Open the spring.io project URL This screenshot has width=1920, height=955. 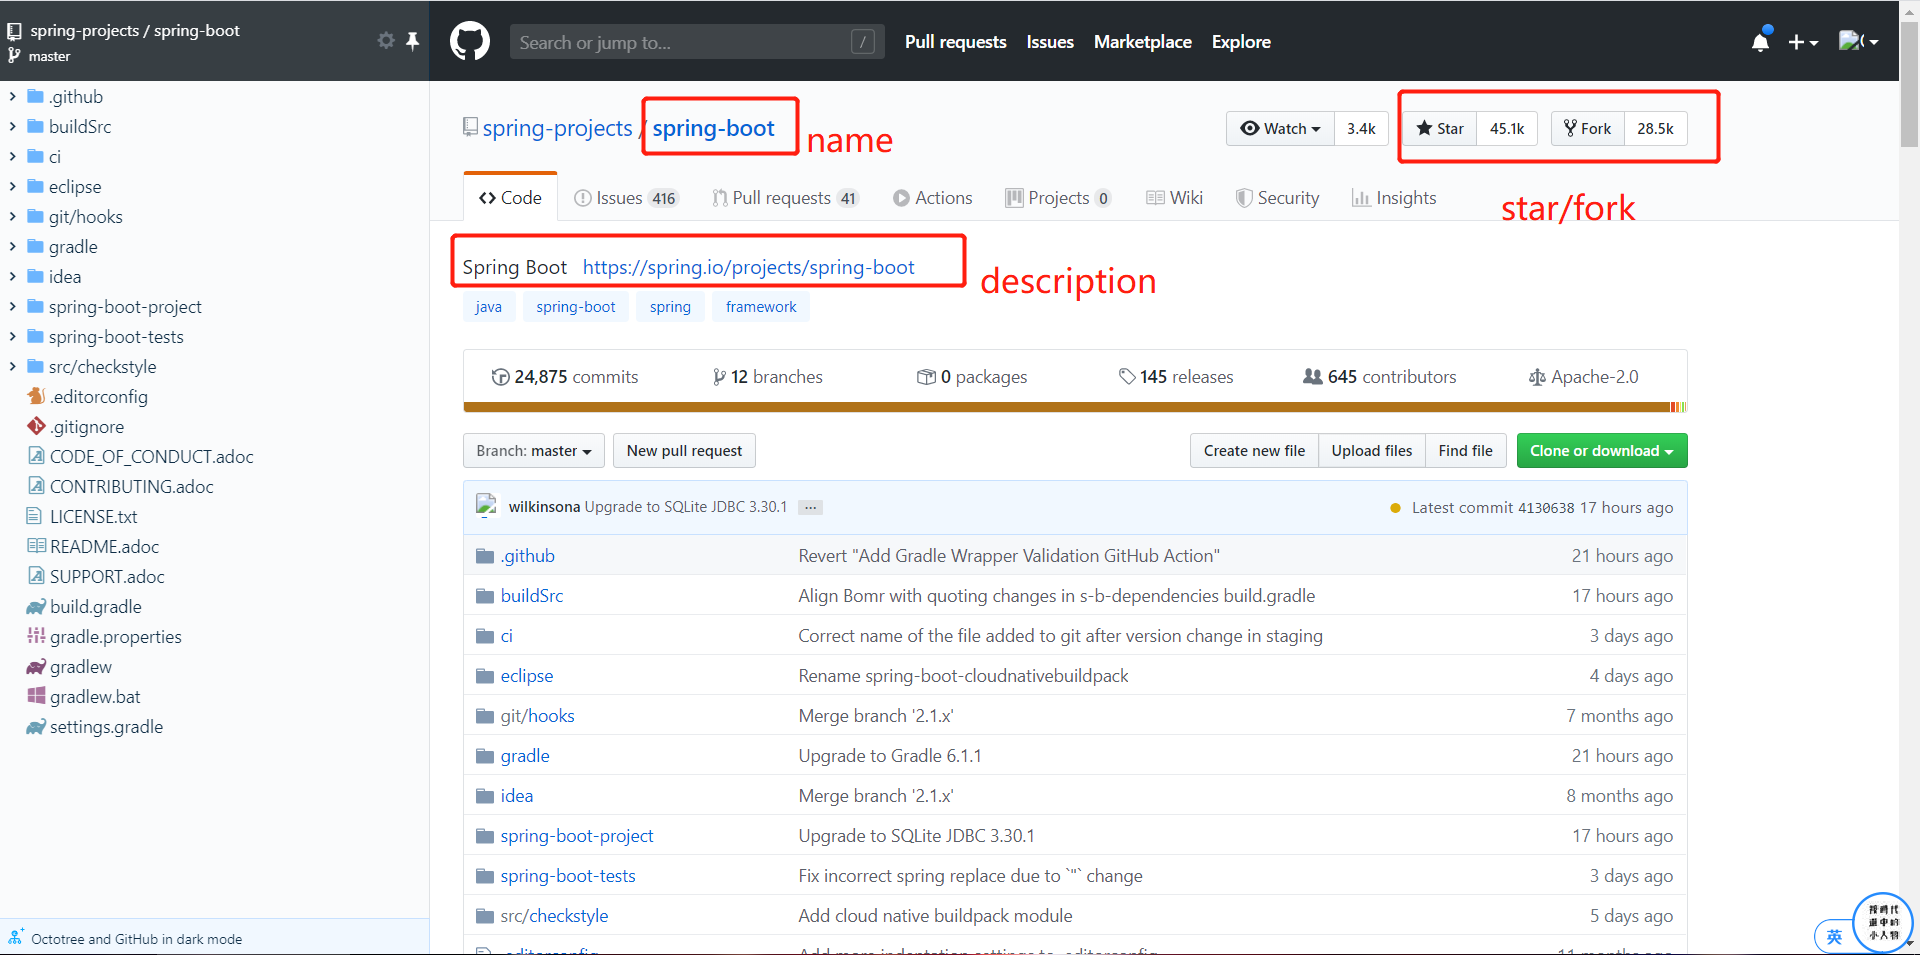coord(748,267)
